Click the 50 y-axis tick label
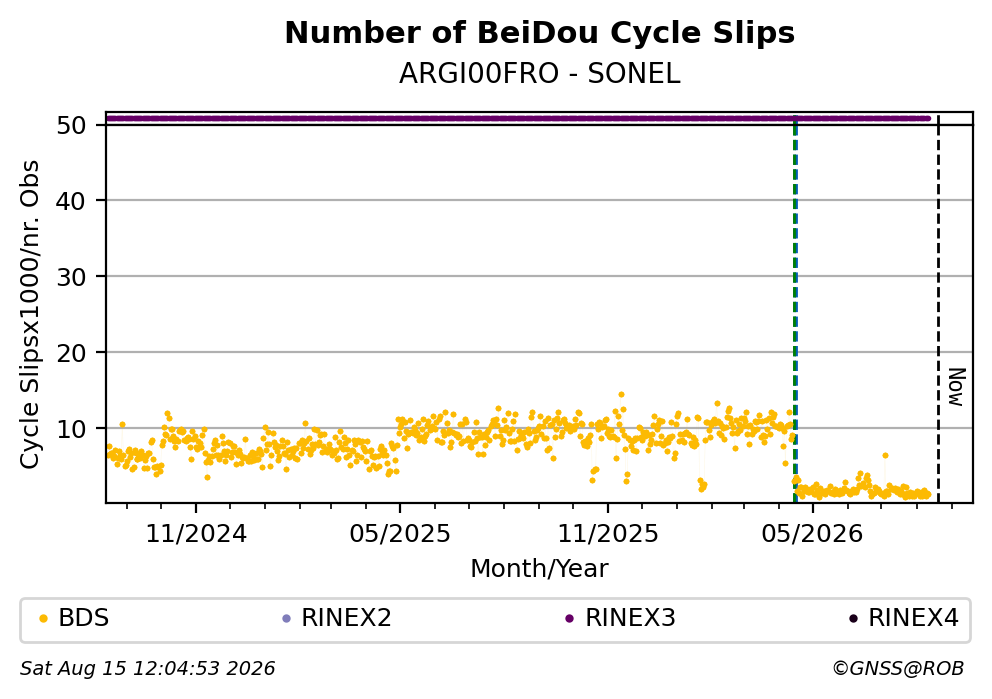This screenshot has width=992, height=699. coord(71,125)
